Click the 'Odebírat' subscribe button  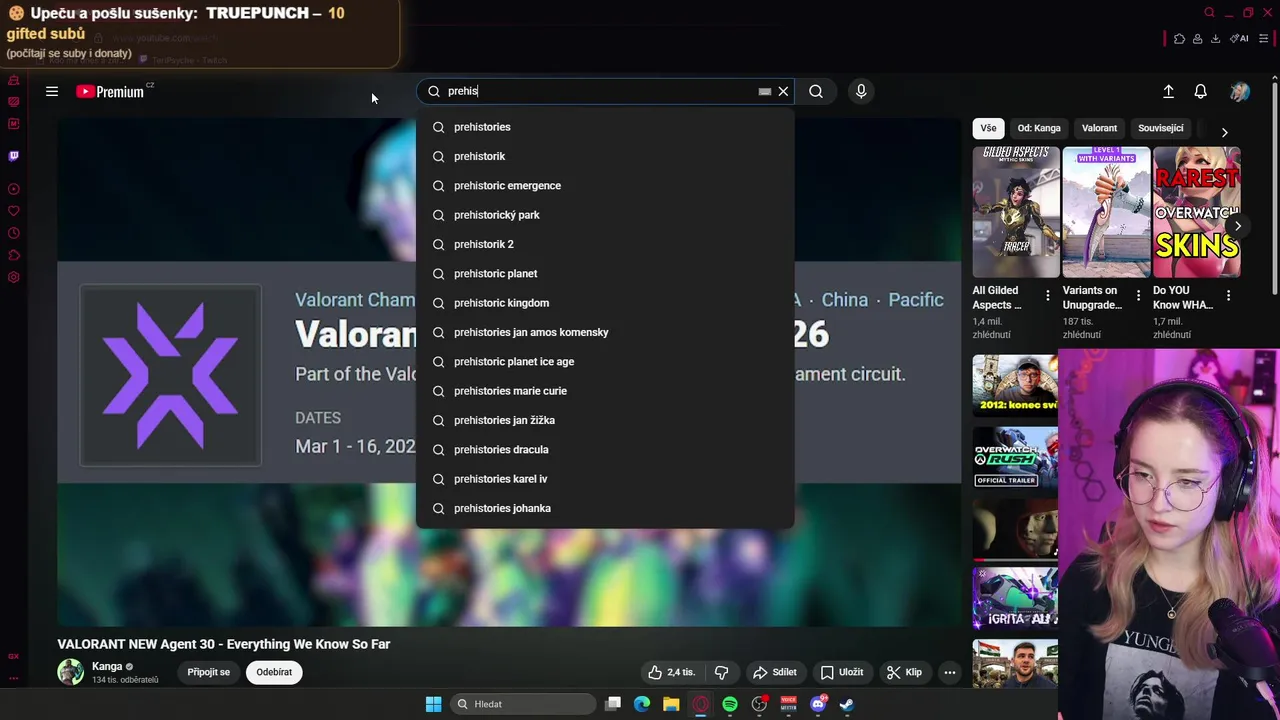pos(274,672)
